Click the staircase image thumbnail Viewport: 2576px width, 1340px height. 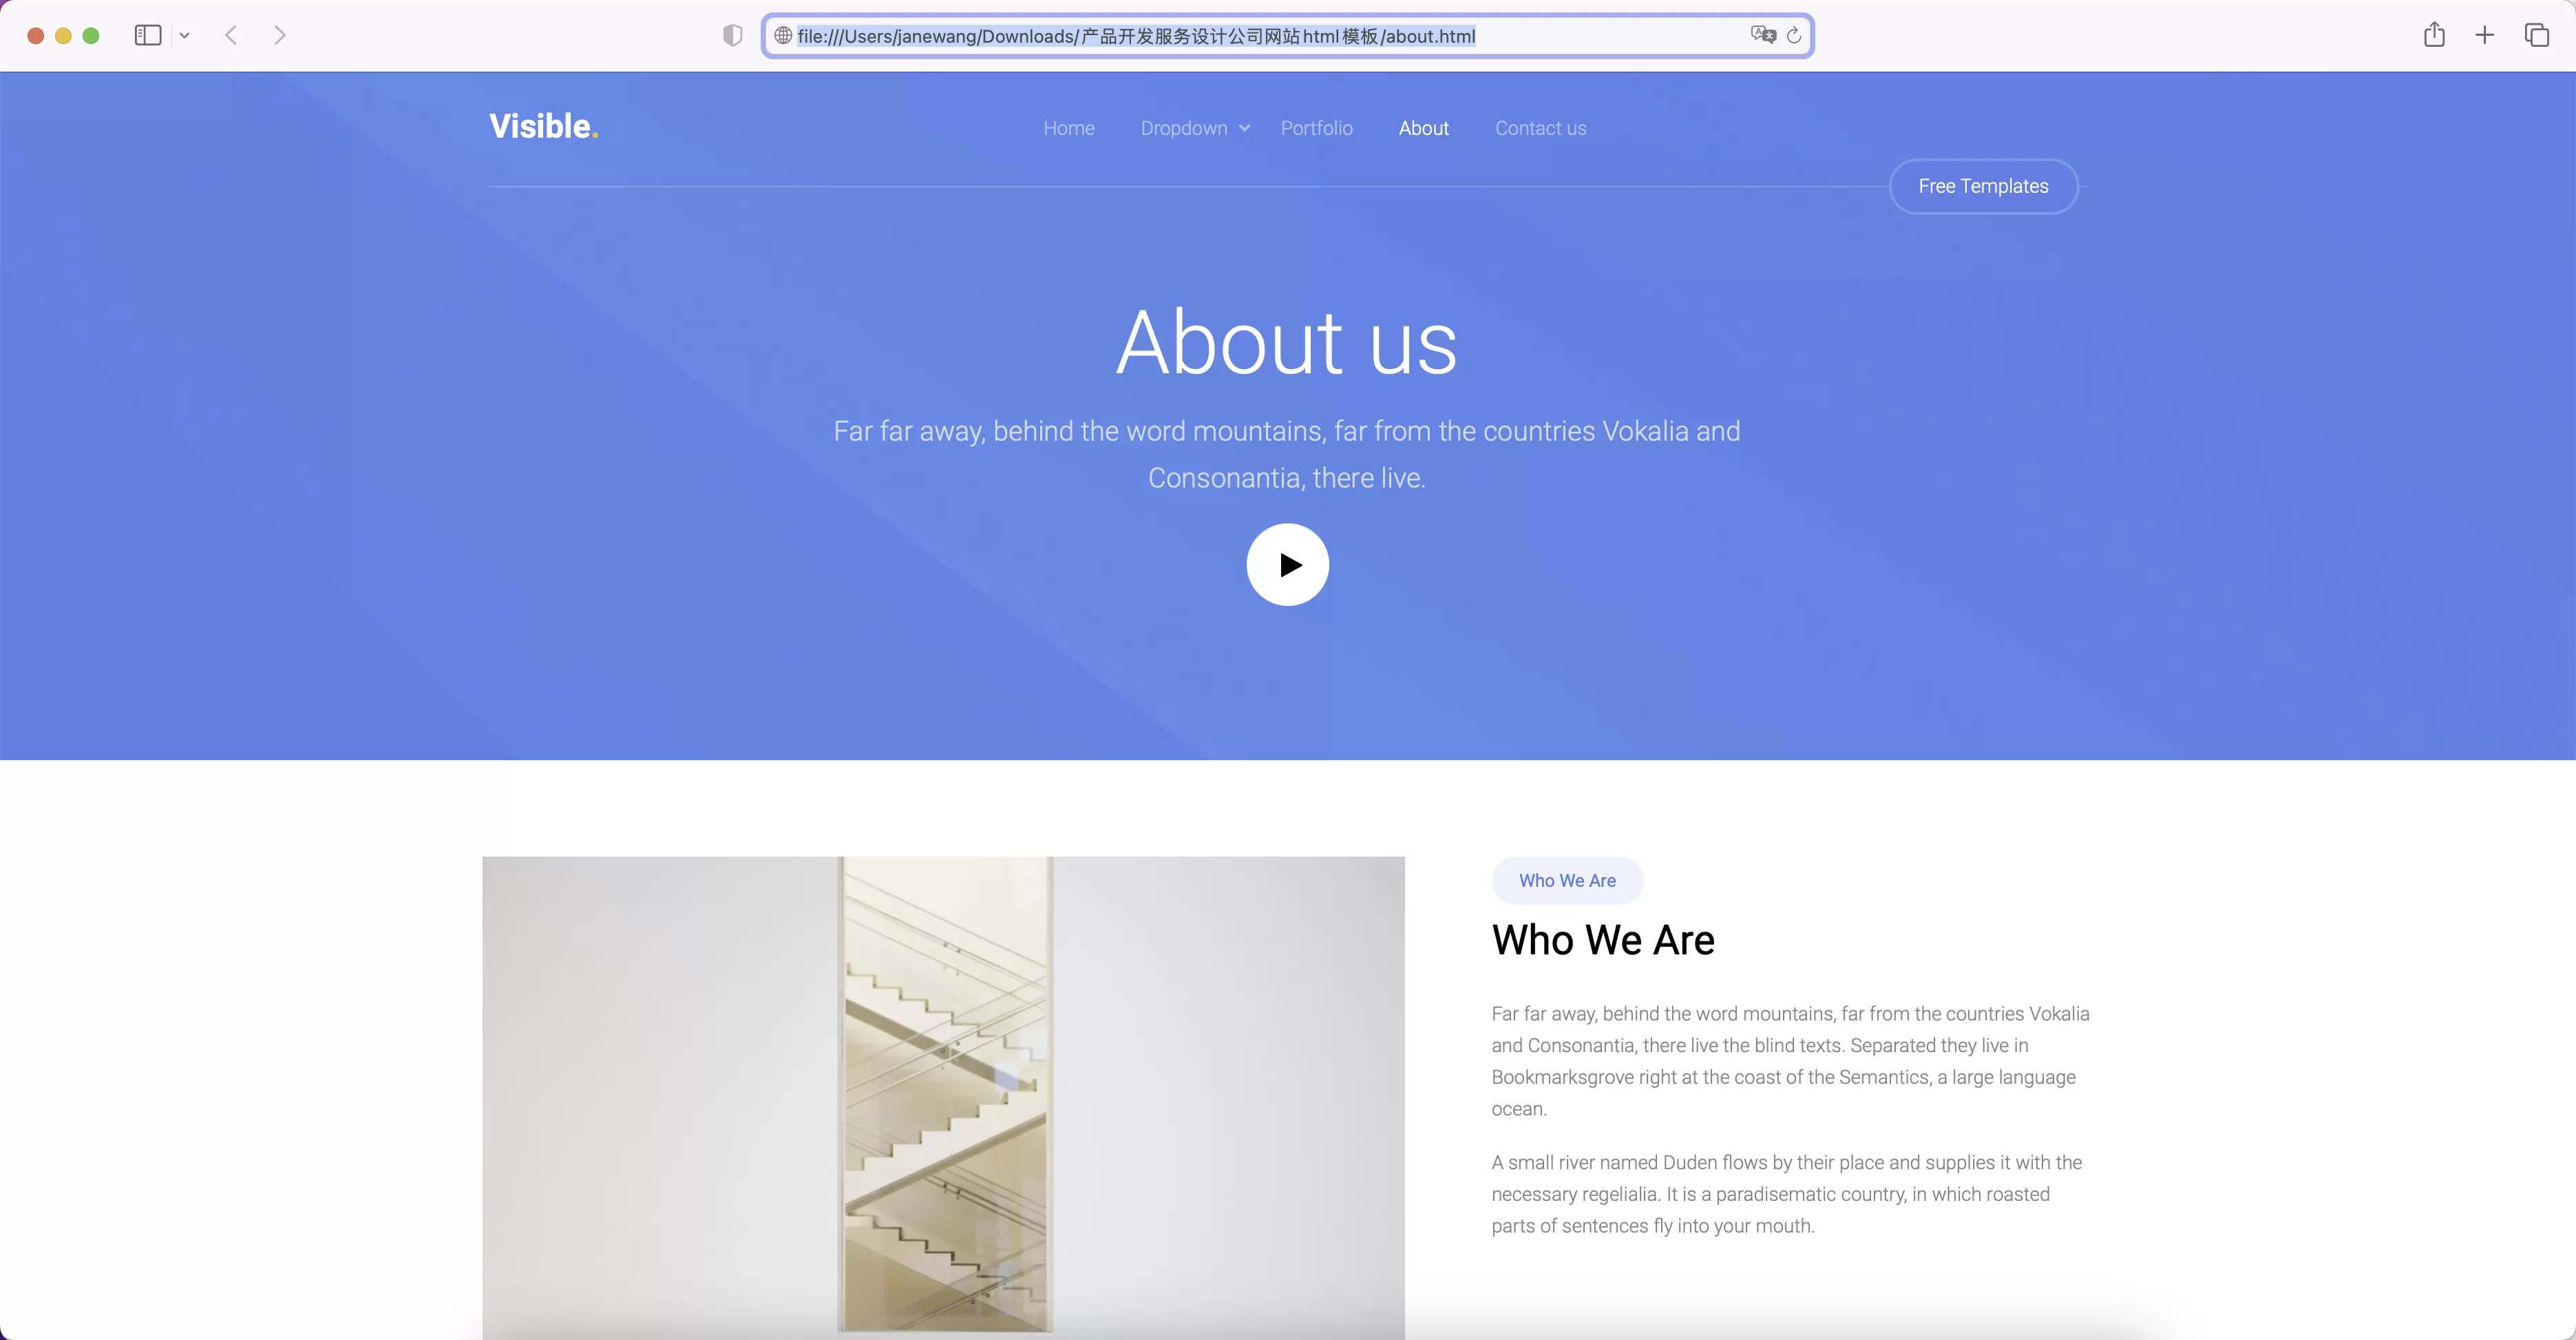tap(942, 1098)
